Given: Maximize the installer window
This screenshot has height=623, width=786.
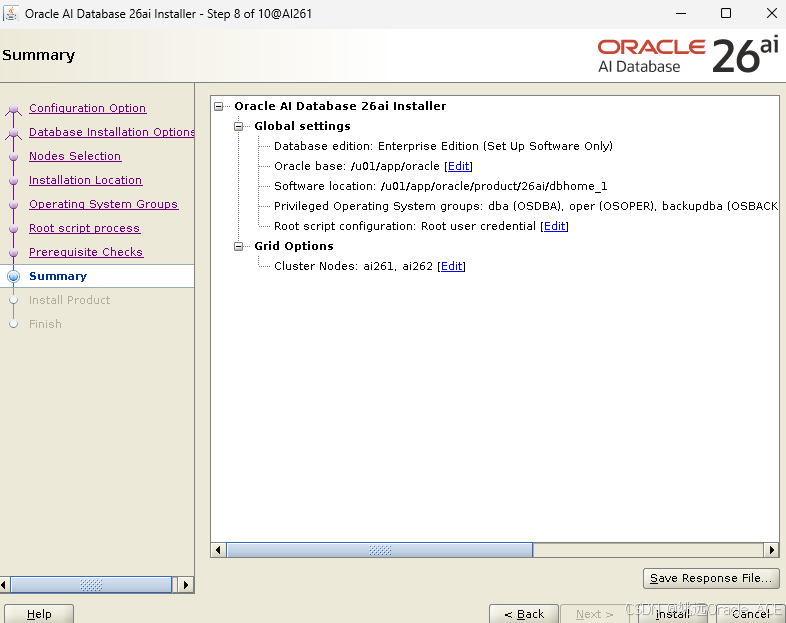Looking at the screenshot, I should click(x=726, y=14).
